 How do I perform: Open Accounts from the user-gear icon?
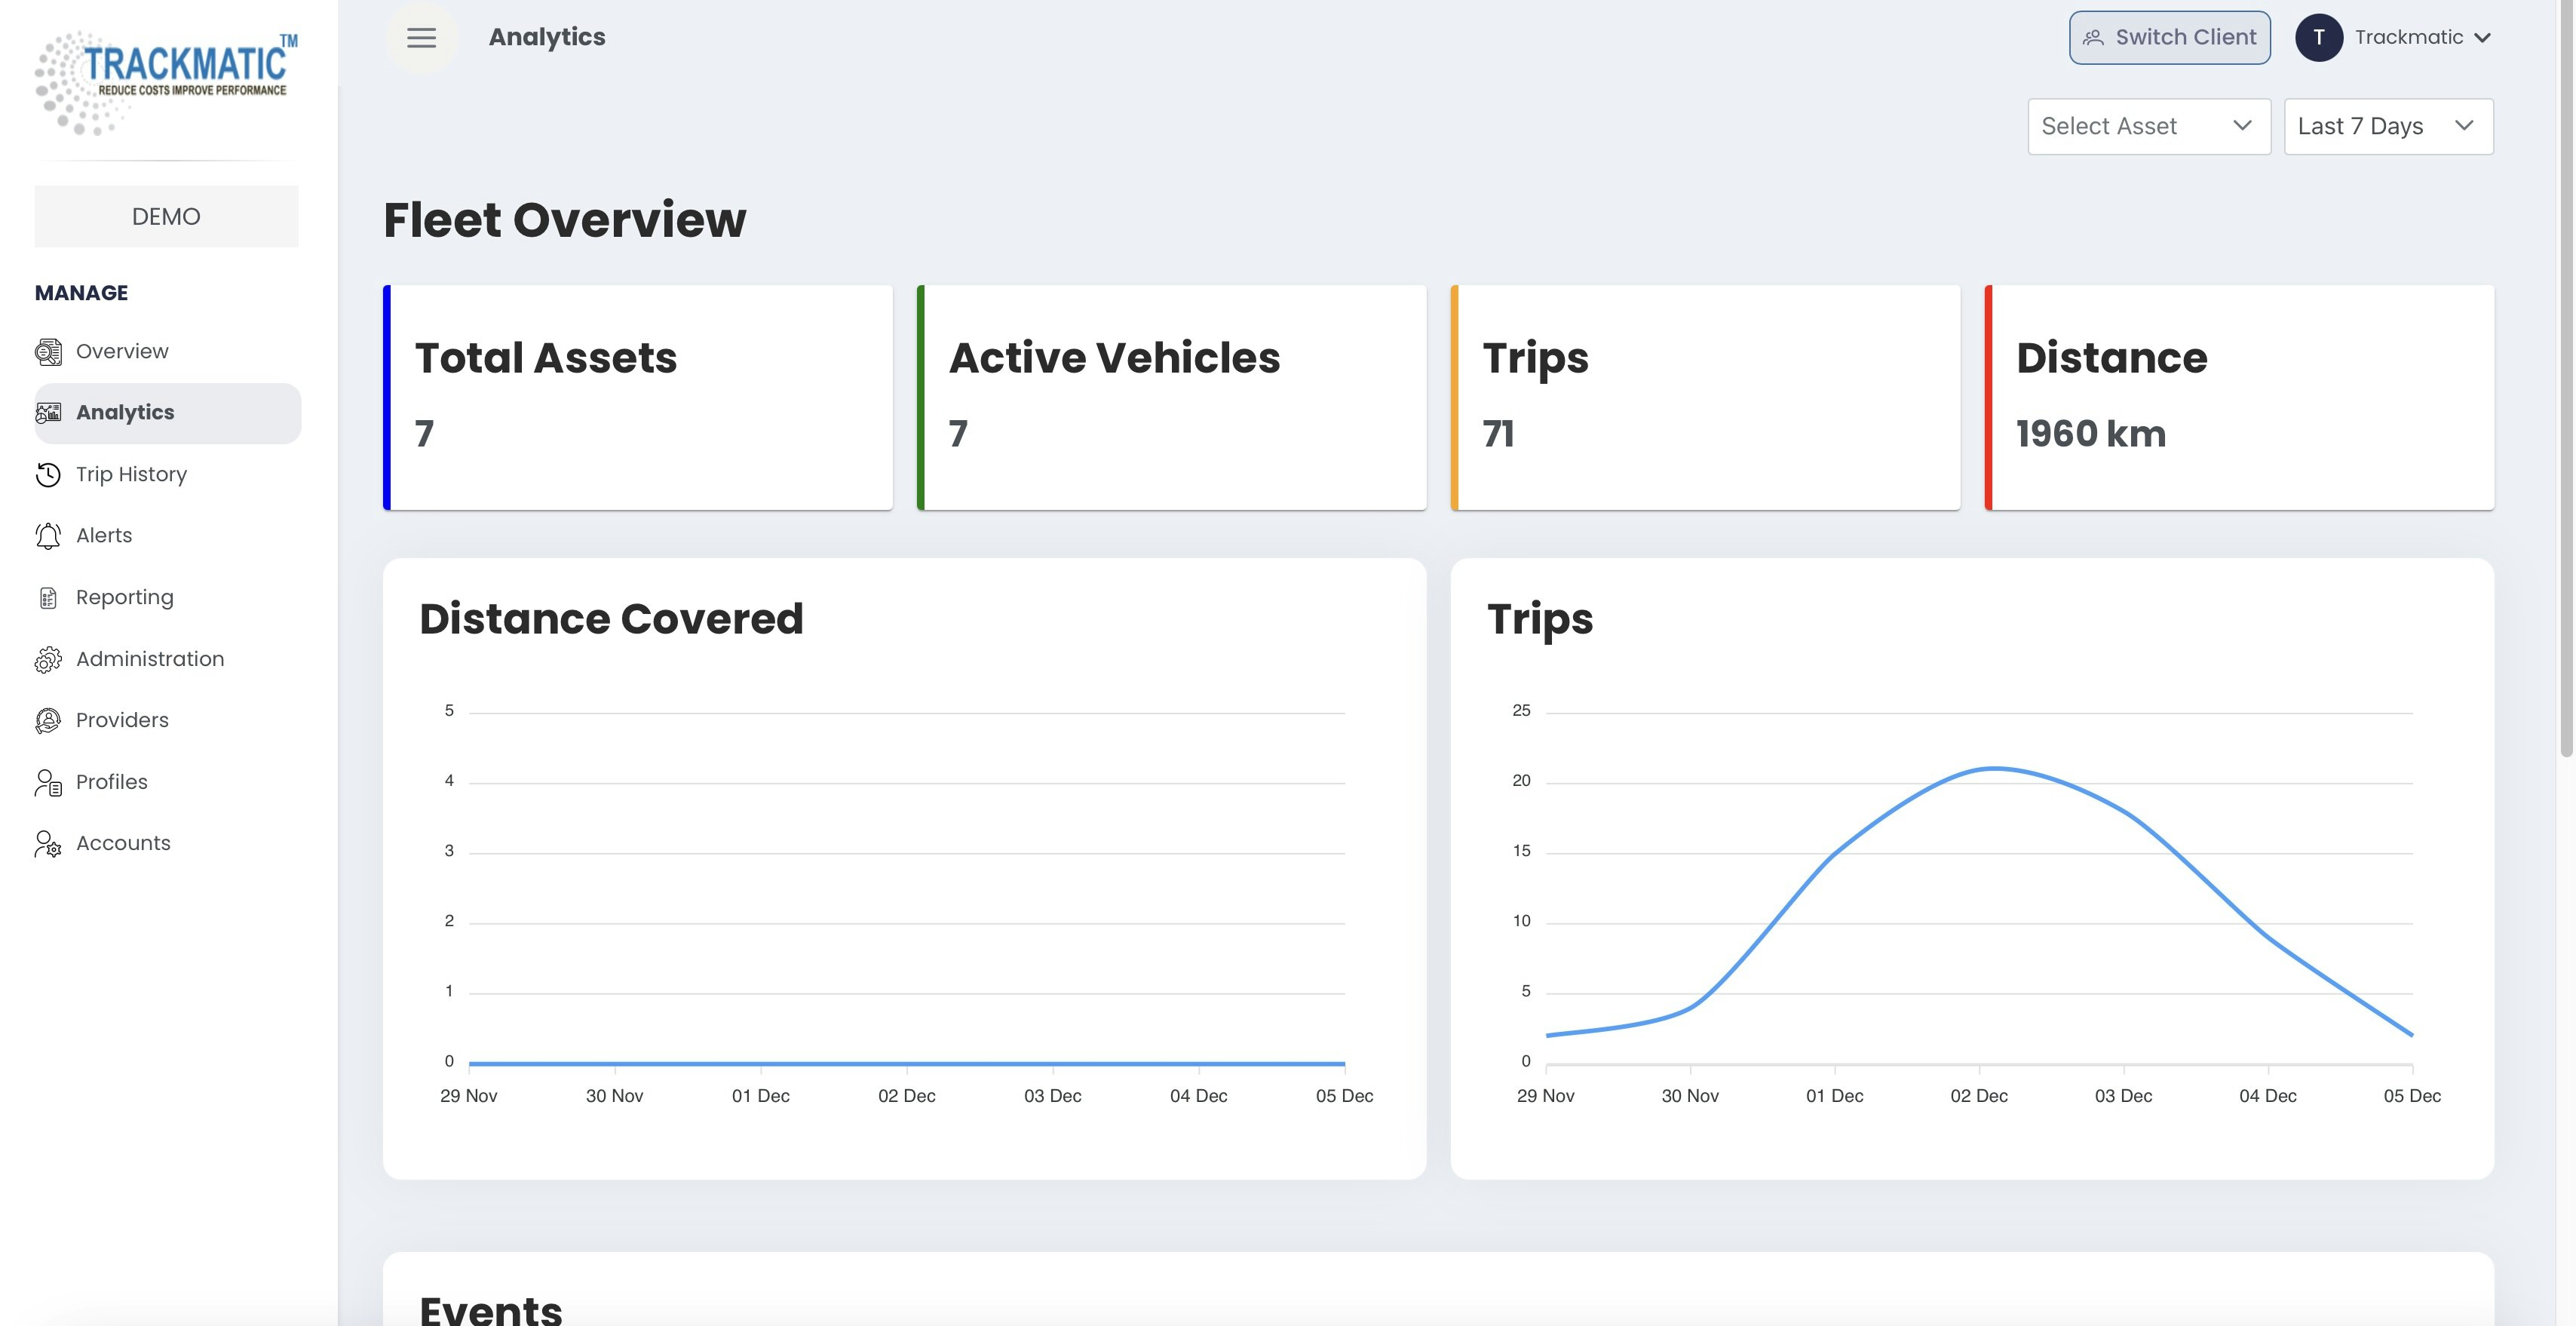[48, 844]
